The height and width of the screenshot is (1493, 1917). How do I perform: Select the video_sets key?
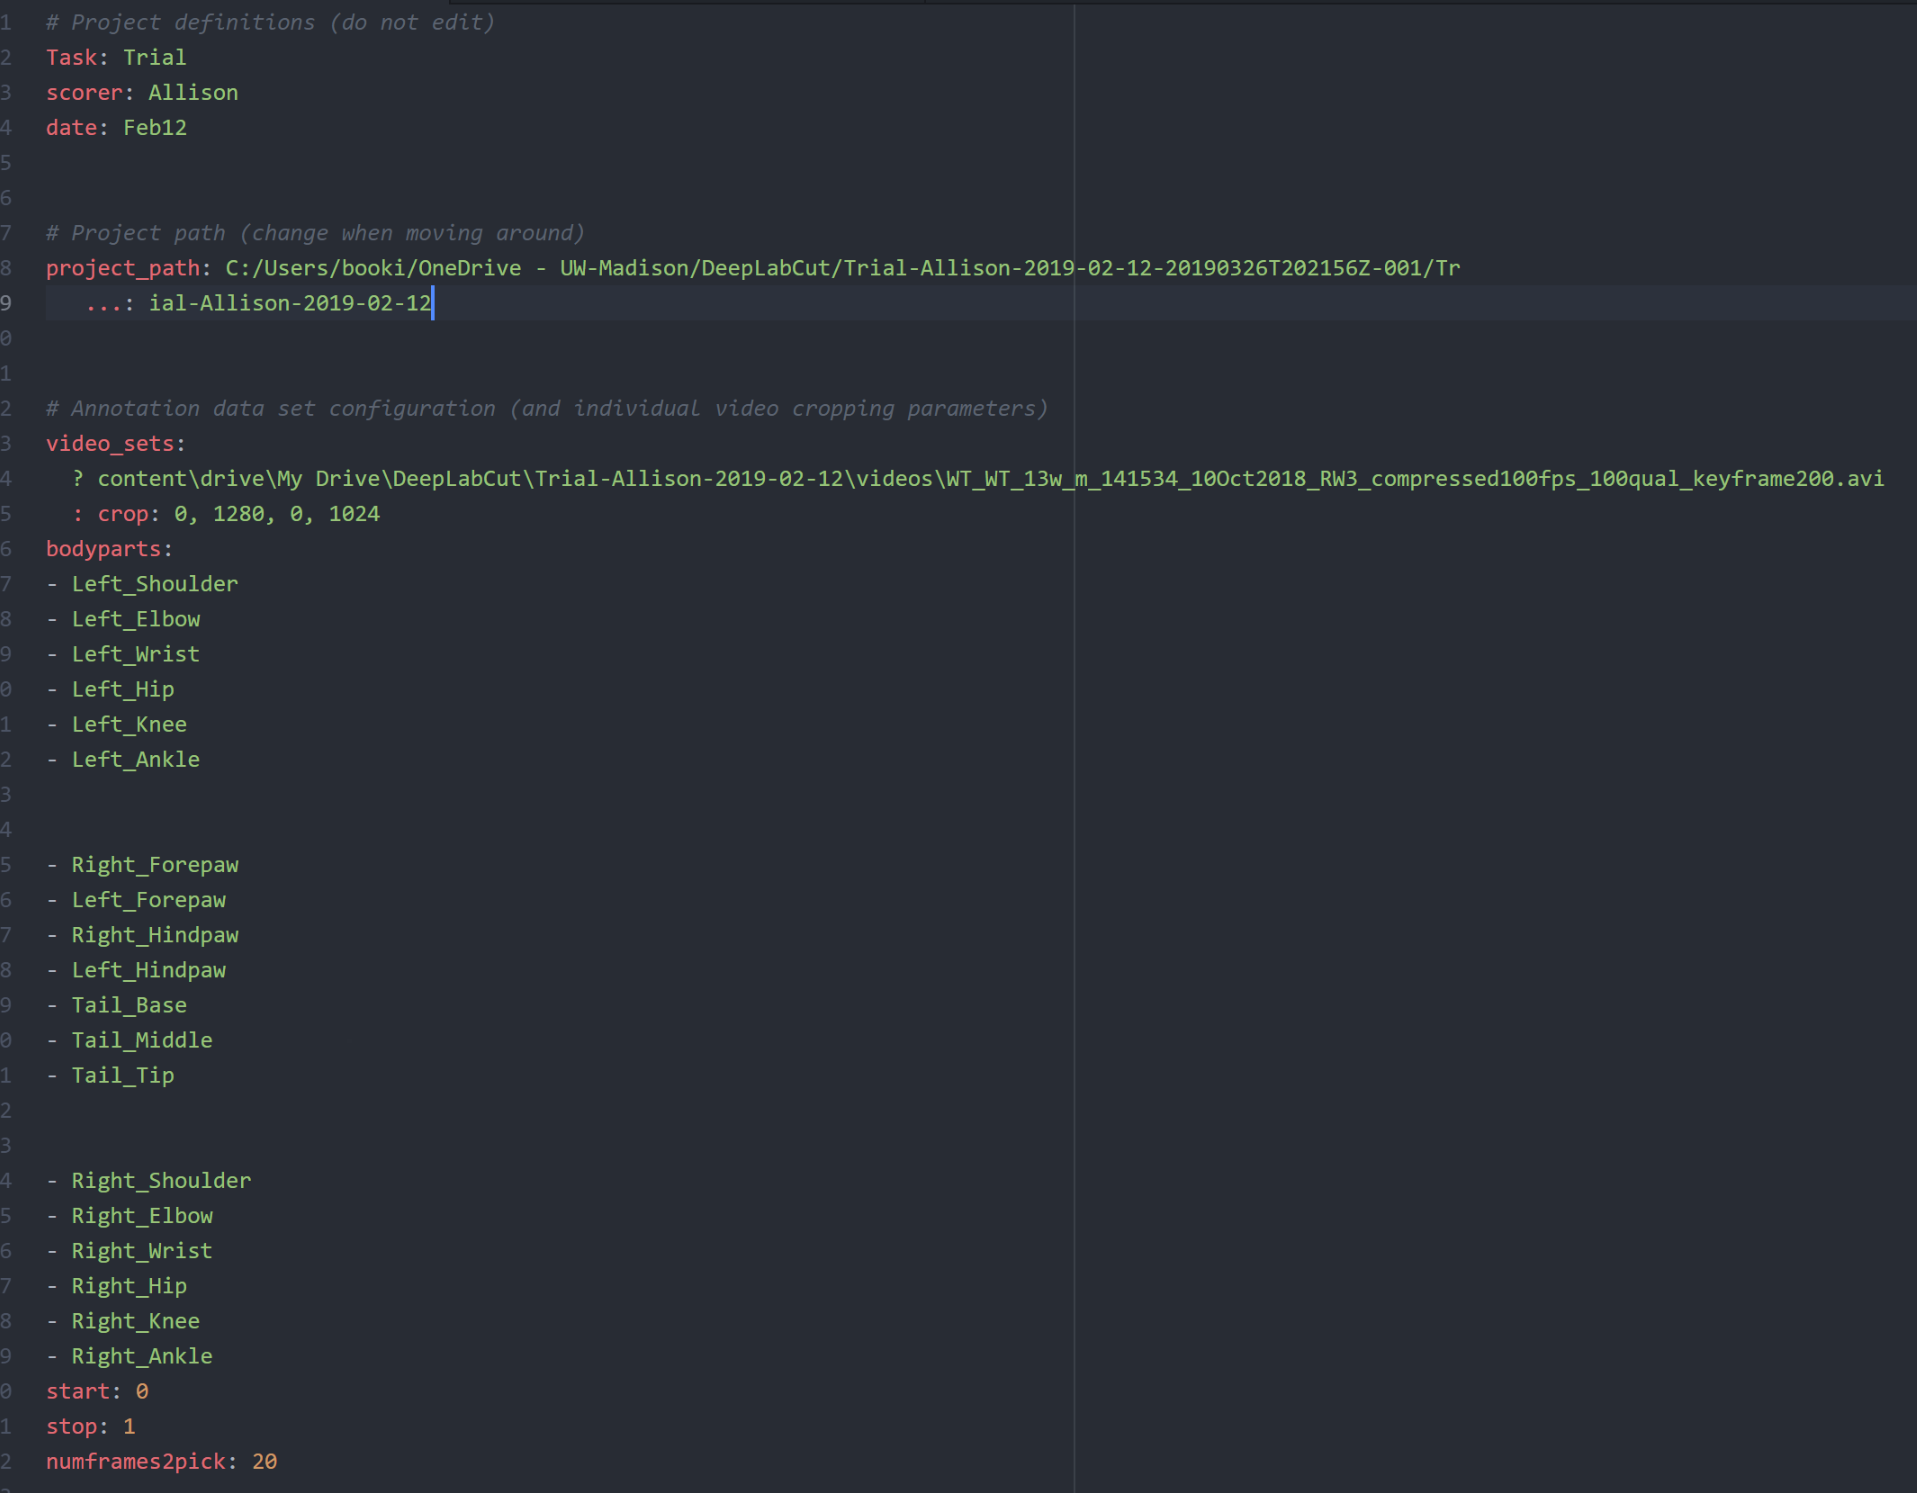click(112, 443)
